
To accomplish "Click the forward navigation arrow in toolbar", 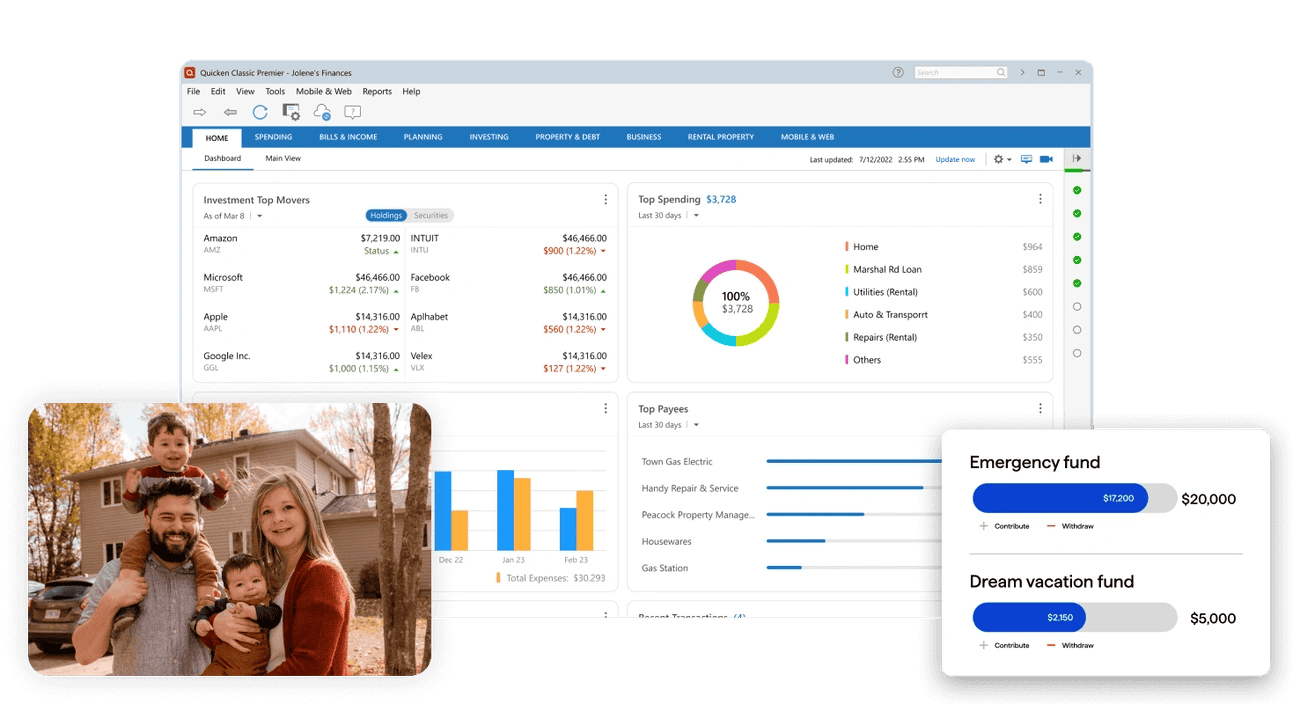I will (200, 113).
